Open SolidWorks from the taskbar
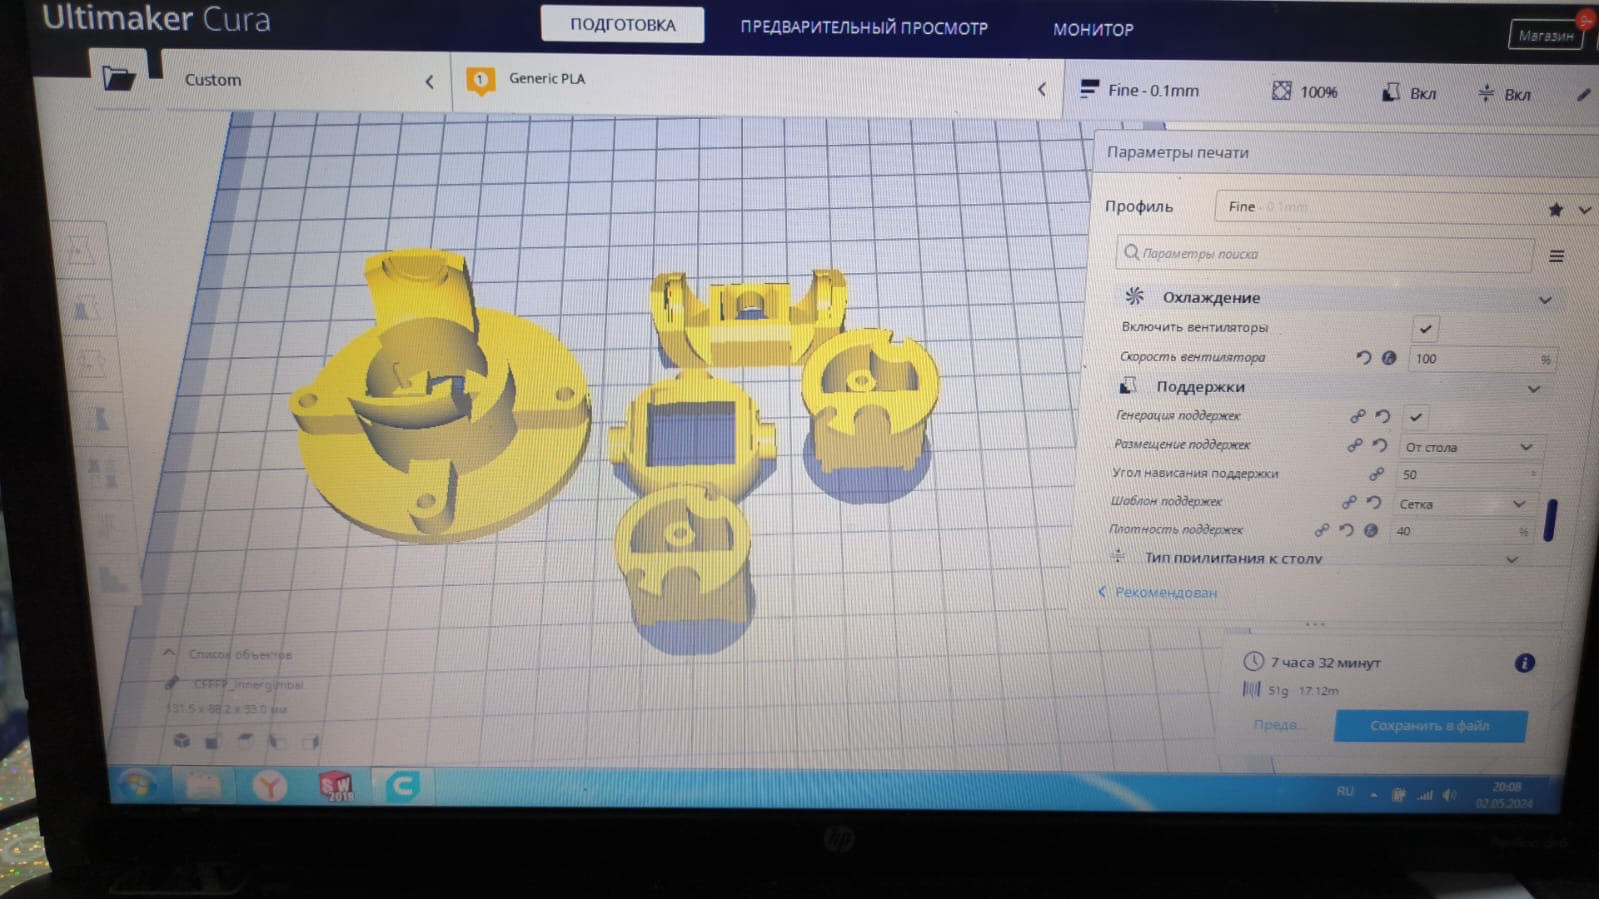 (x=337, y=787)
